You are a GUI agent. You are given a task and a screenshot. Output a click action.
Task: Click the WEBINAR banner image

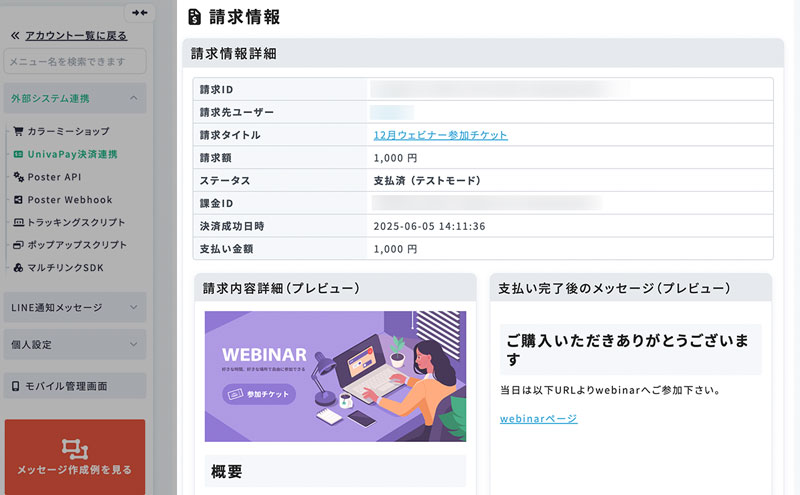coord(335,376)
